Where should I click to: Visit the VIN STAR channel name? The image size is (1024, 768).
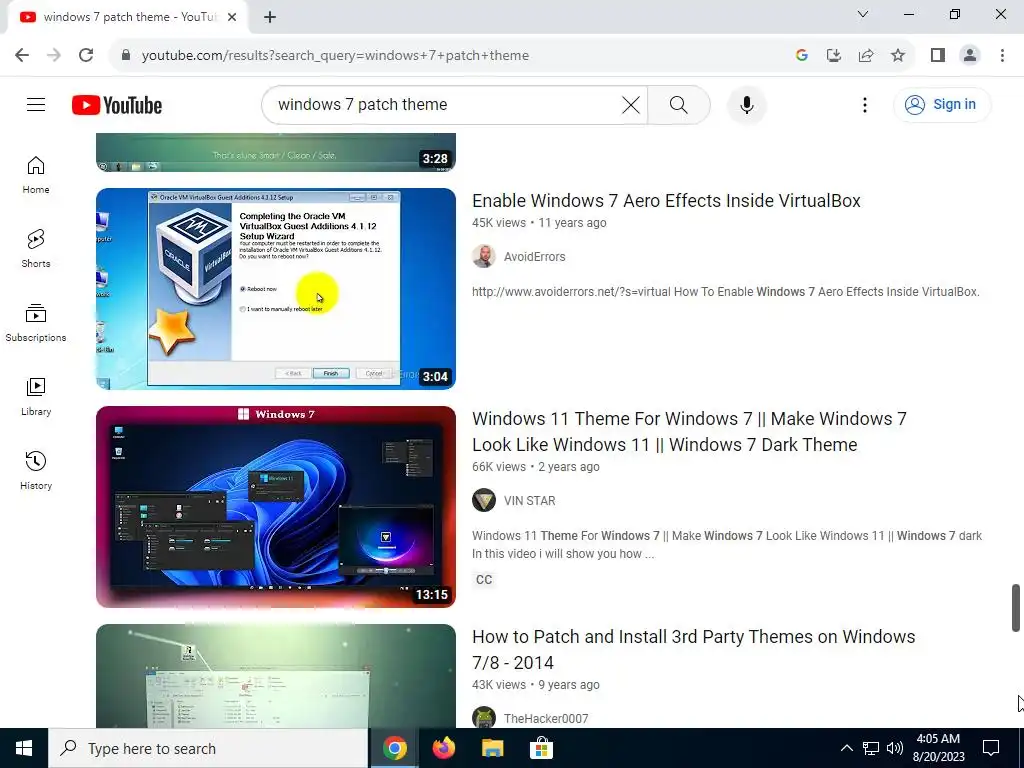pyautogui.click(x=530, y=501)
